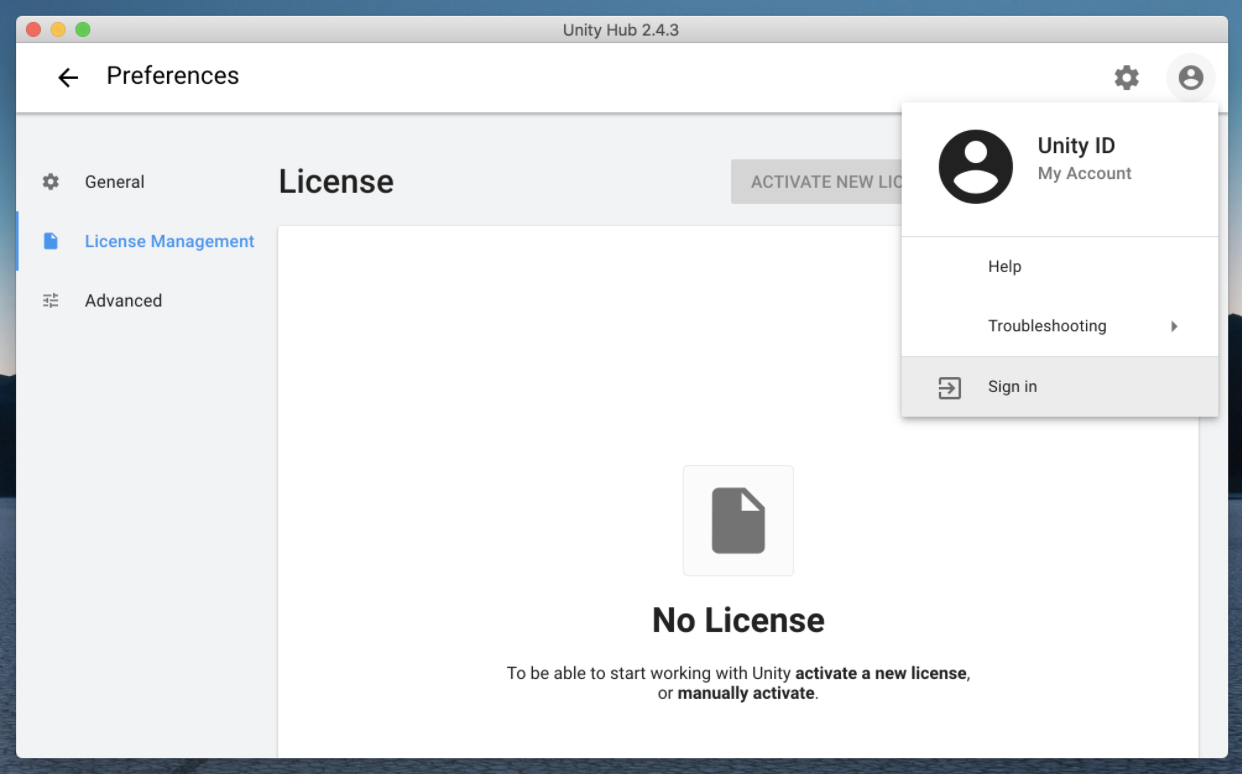The width and height of the screenshot is (1242, 774).
Task: Follow the 'activate a new license' link
Action: click(881, 673)
